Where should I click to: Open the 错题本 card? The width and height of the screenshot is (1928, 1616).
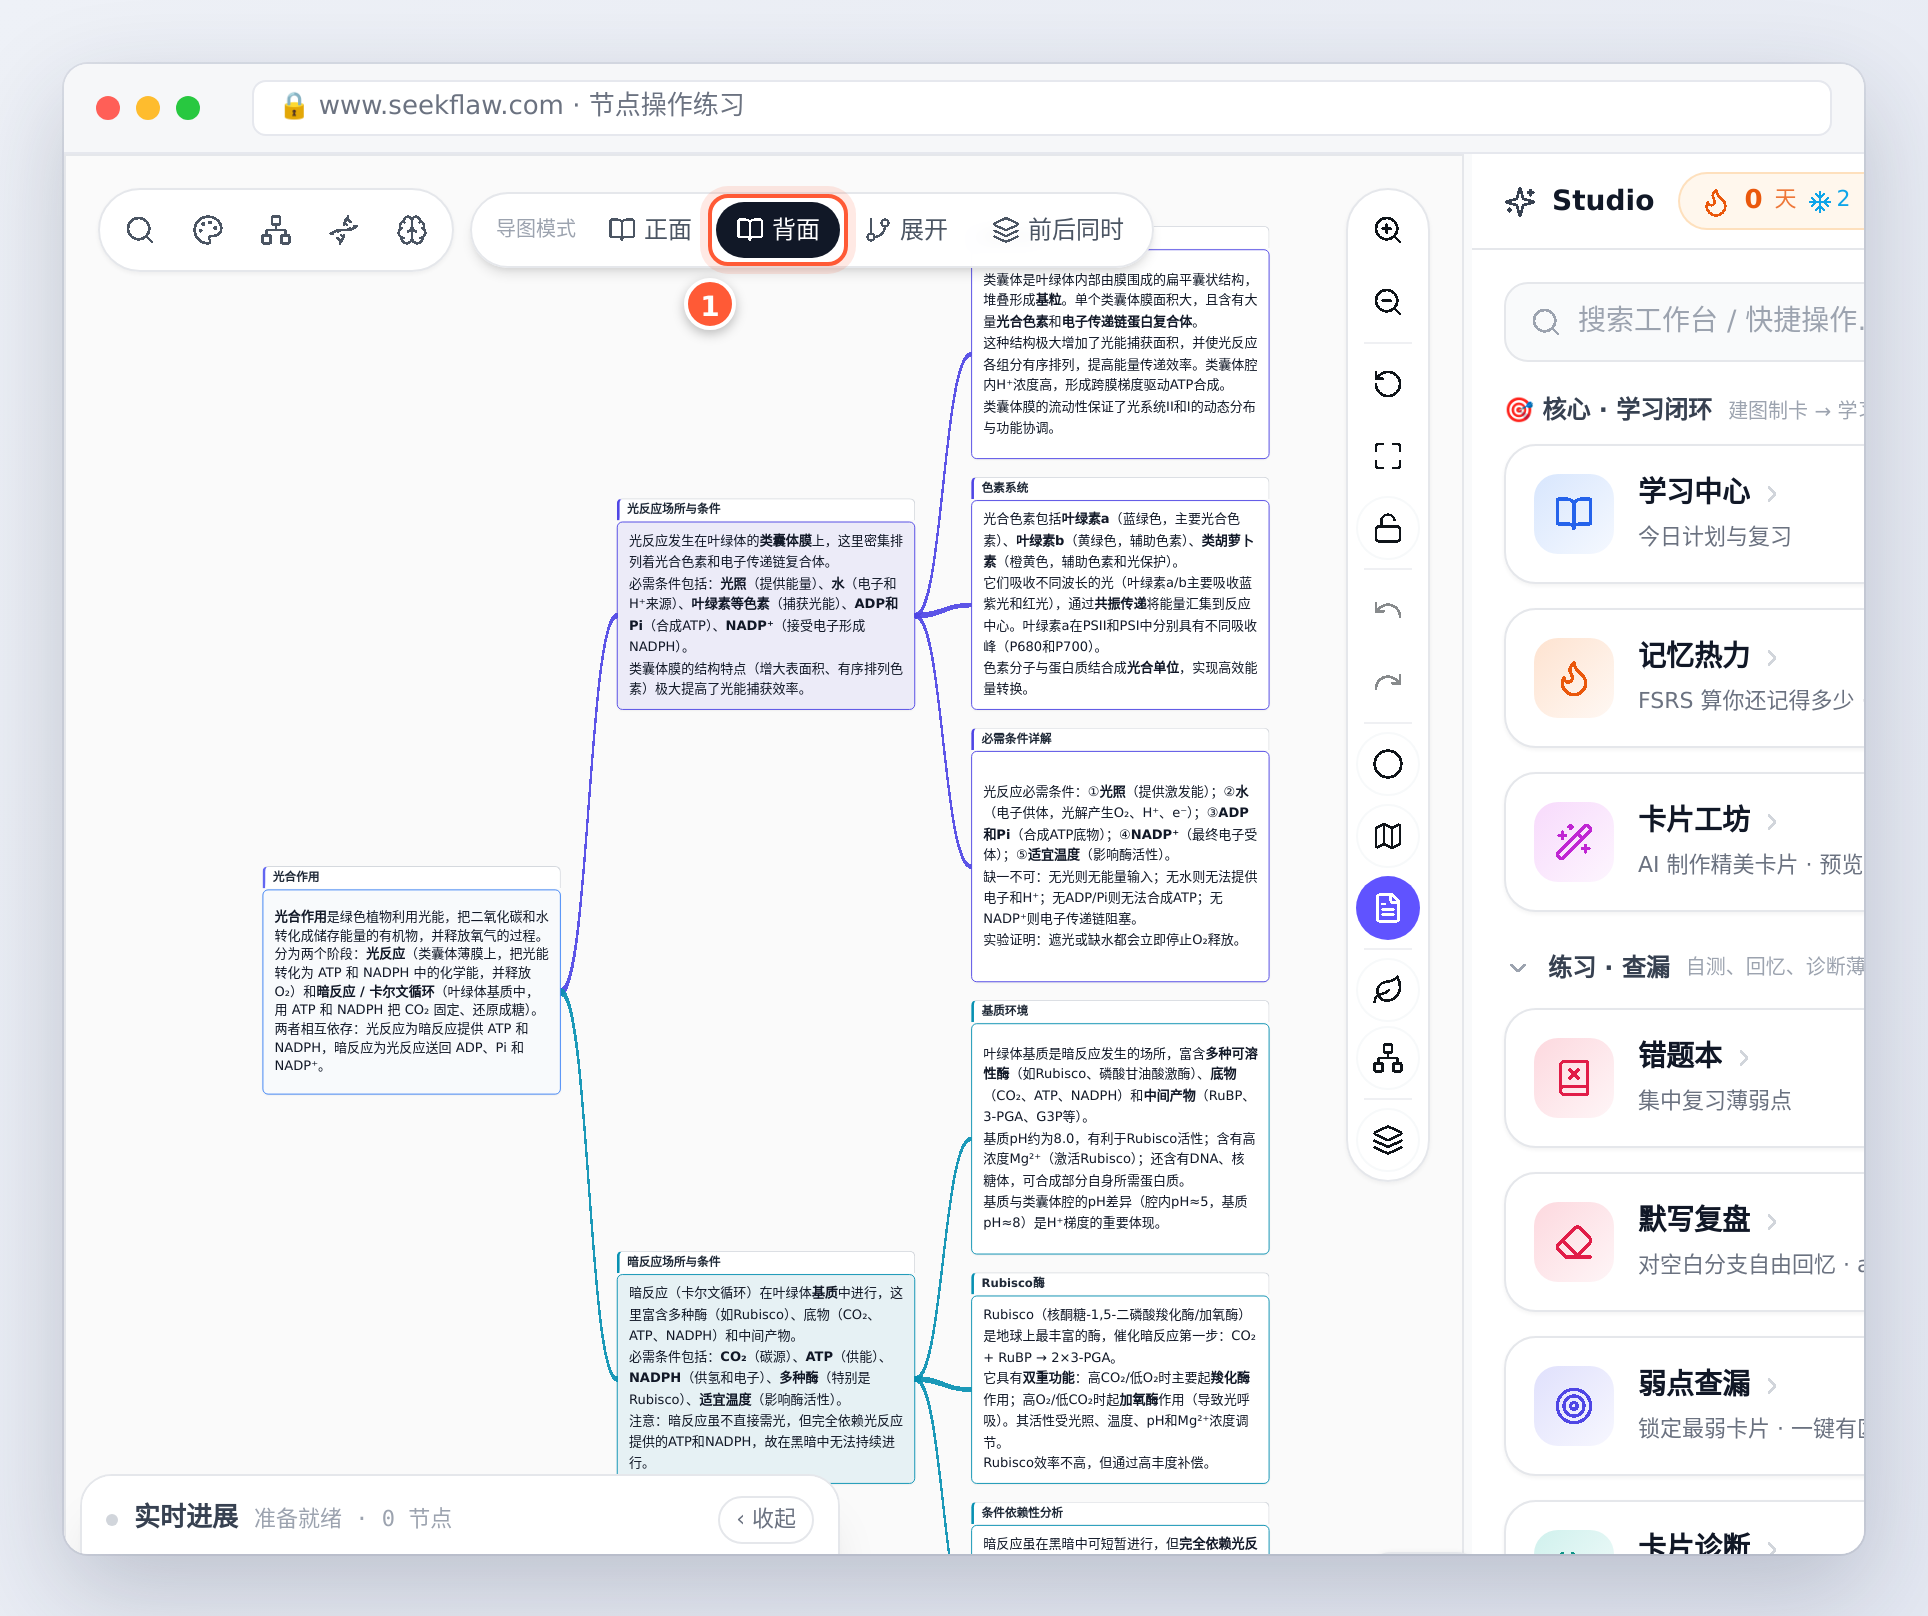pos(1685,1078)
